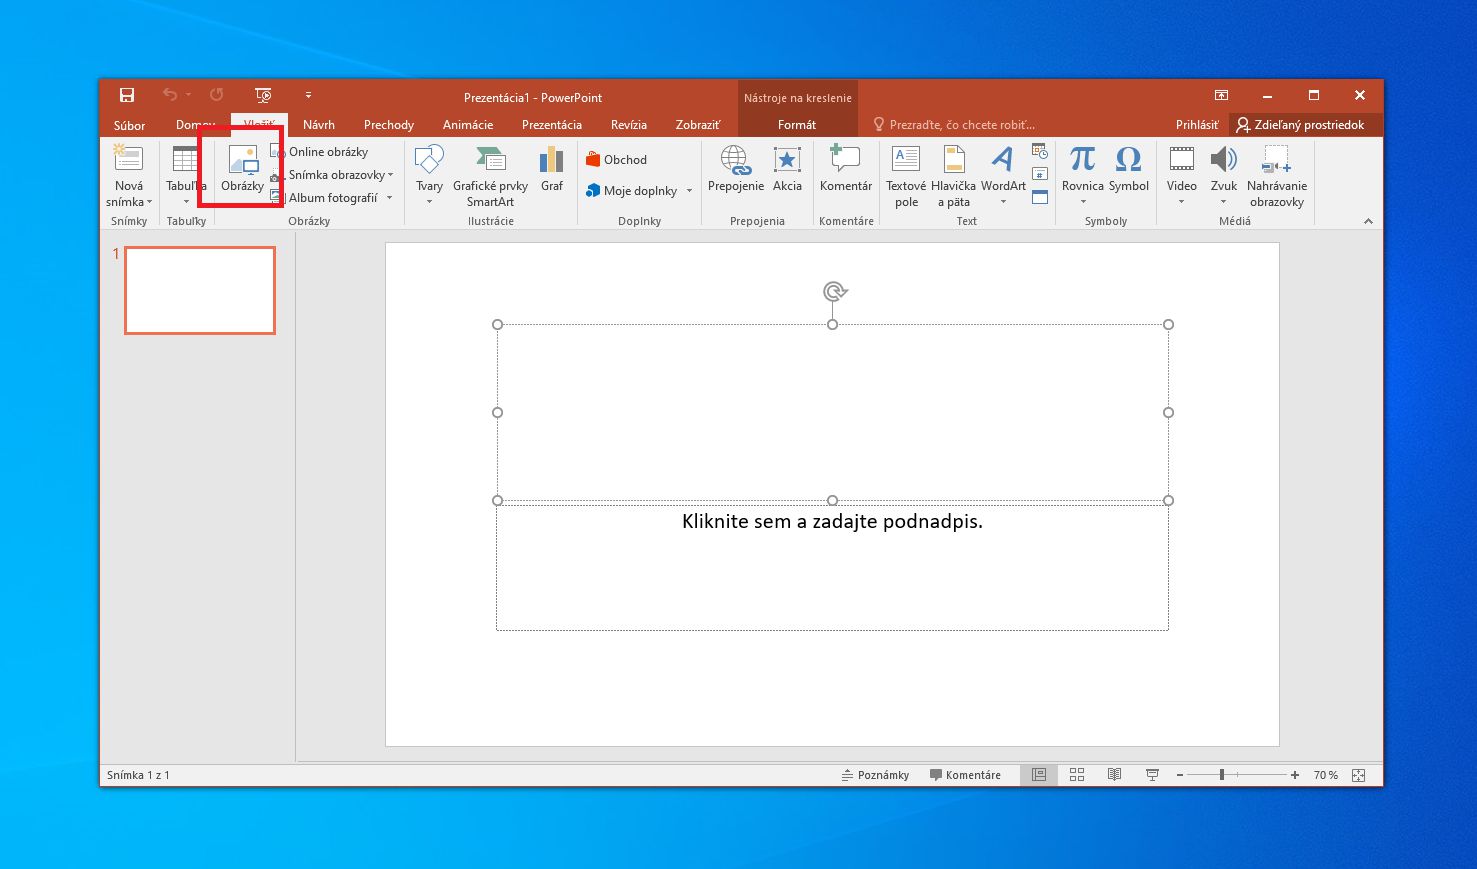This screenshot has height=869, width=1477.
Task: Insert a Textové pole text box
Action: (x=906, y=174)
